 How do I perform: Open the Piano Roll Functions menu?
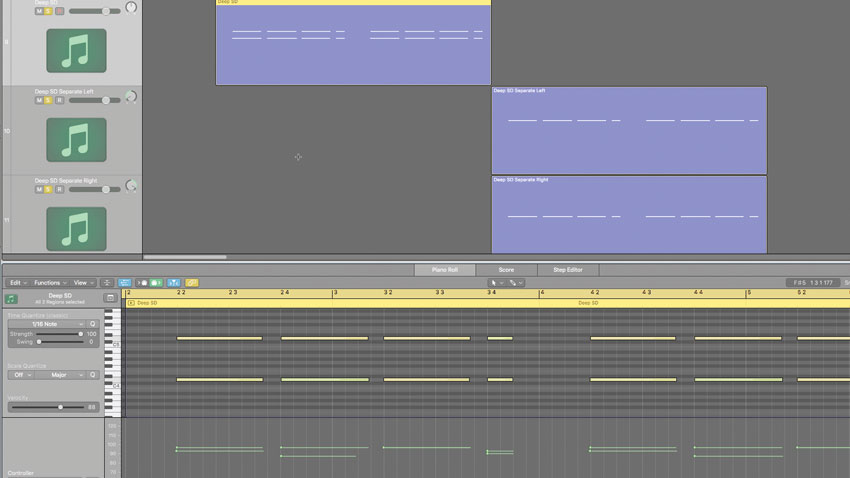(50, 282)
